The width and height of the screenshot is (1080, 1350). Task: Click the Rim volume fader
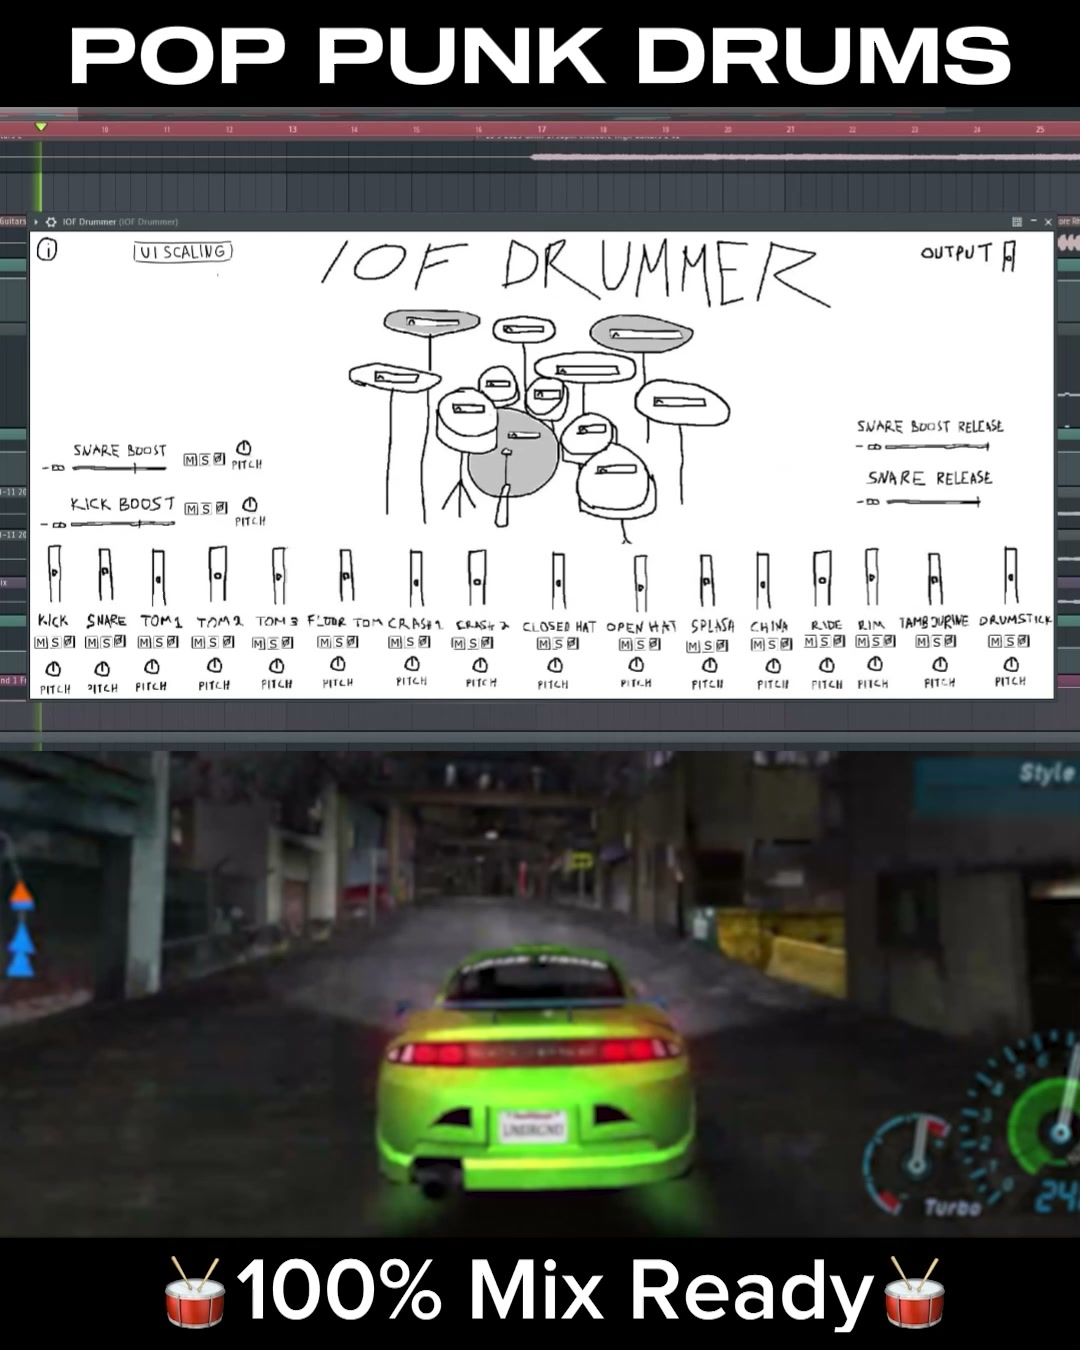click(x=872, y=576)
